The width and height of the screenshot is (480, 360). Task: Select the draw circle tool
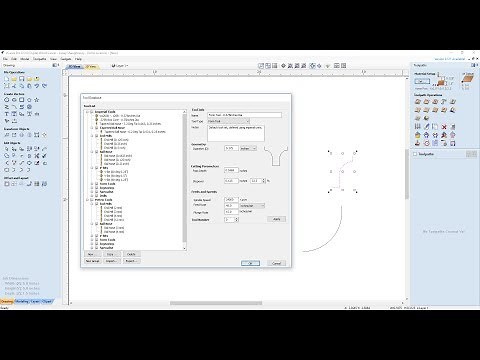[7, 100]
